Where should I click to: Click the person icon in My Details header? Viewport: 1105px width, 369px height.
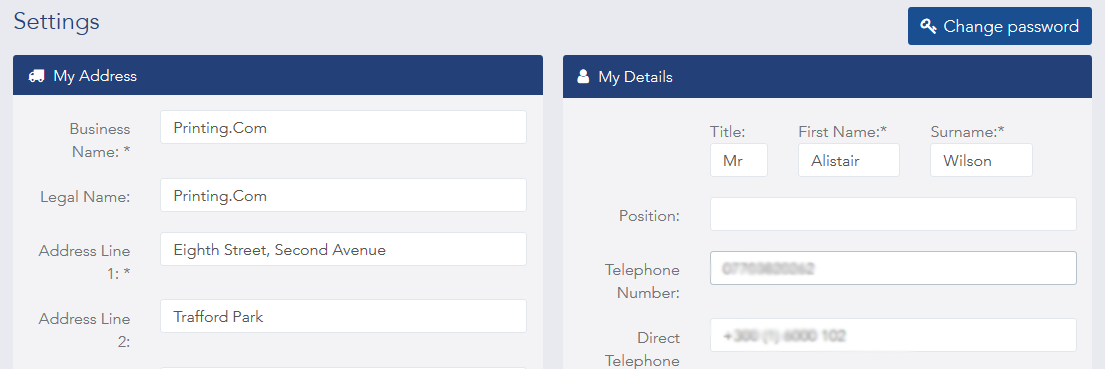[583, 77]
